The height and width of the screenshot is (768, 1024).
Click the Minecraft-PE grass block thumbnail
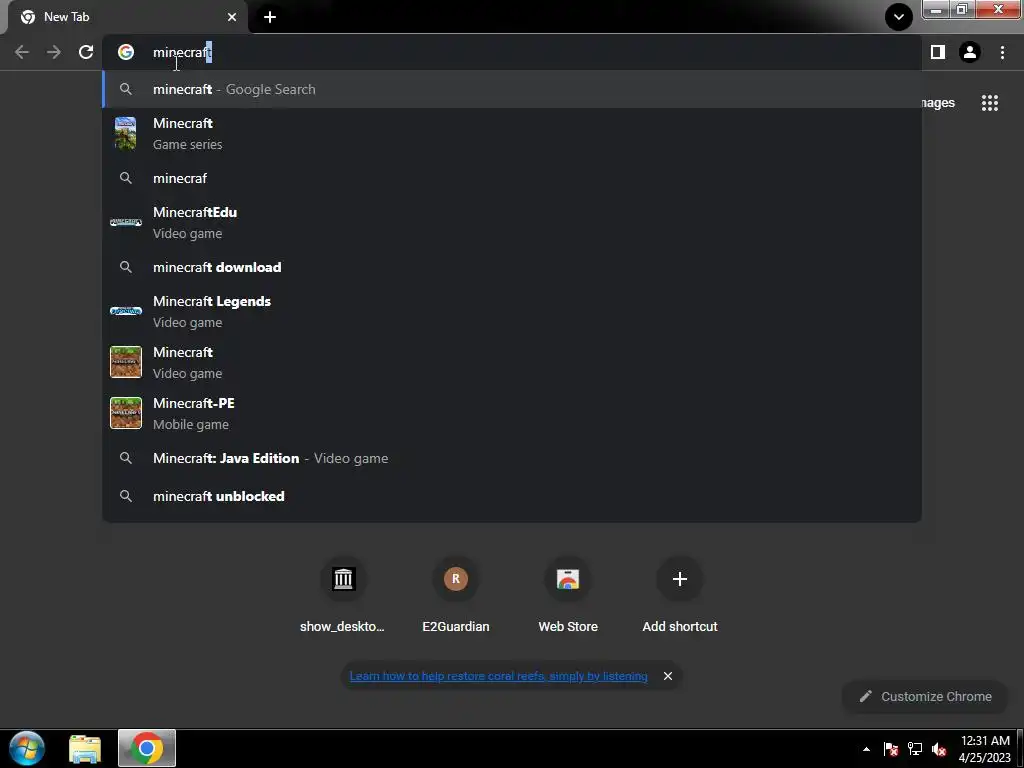126,413
